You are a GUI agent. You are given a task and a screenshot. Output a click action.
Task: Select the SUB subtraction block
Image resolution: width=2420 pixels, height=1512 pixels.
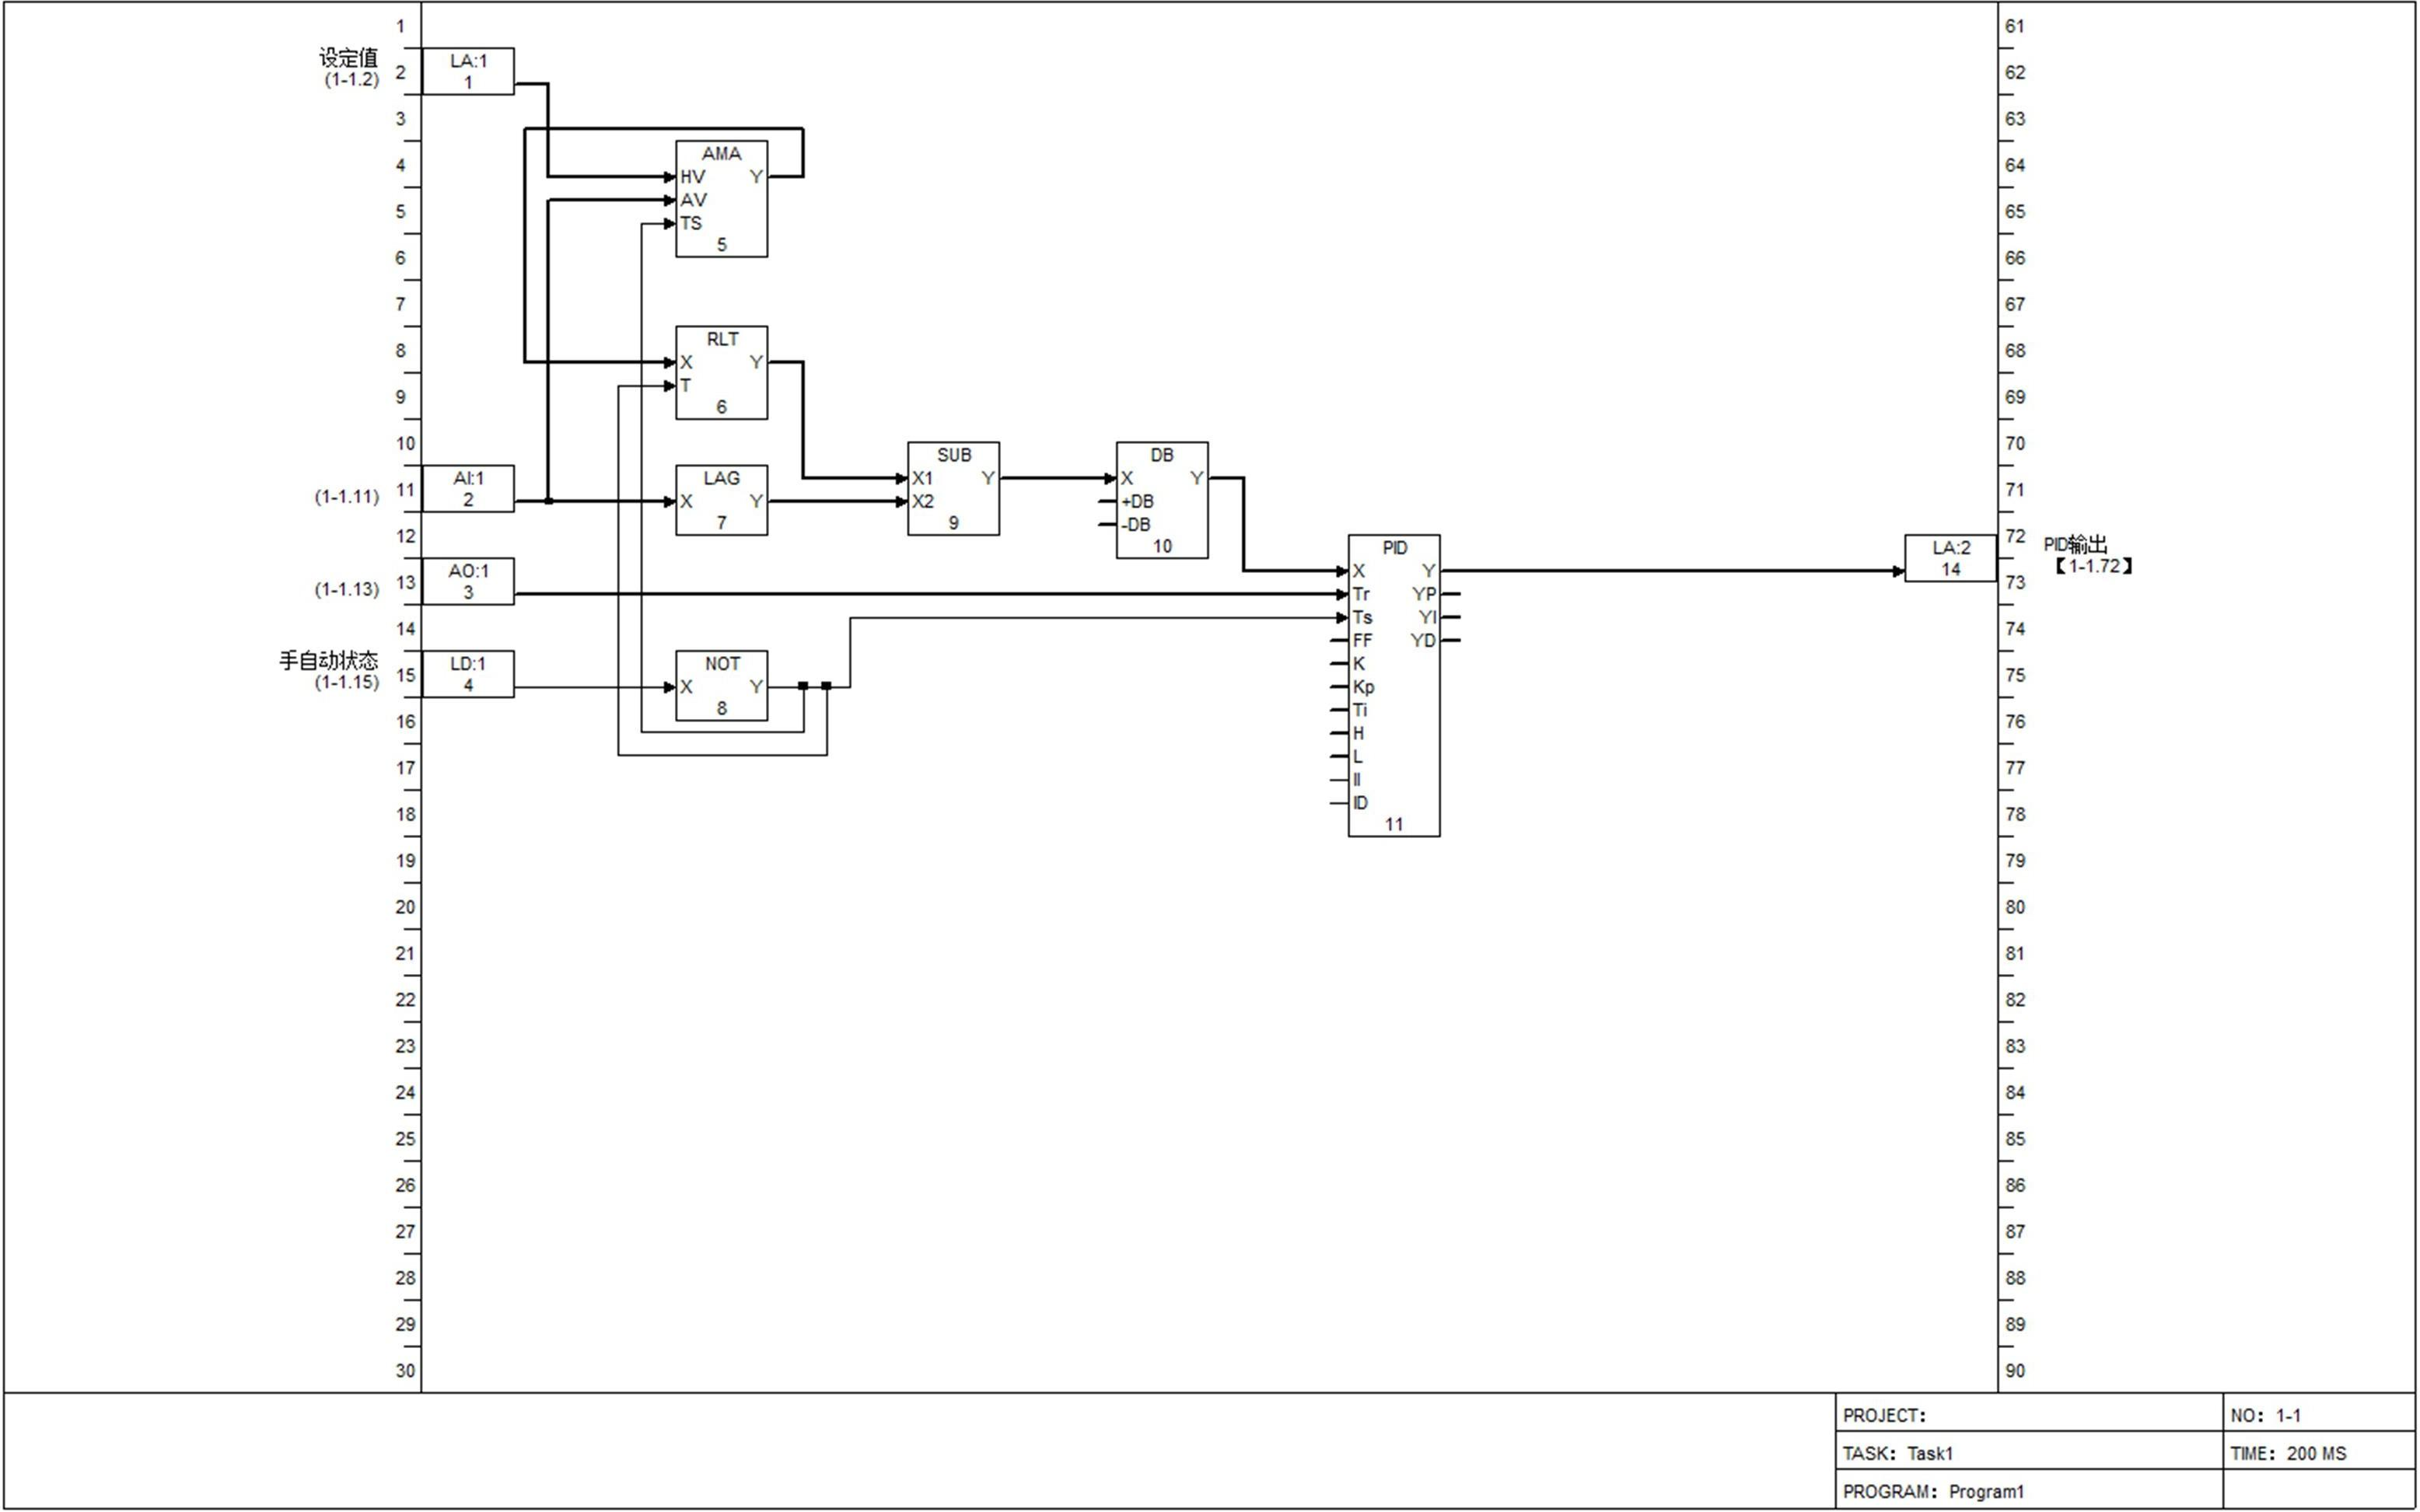[x=953, y=489]
